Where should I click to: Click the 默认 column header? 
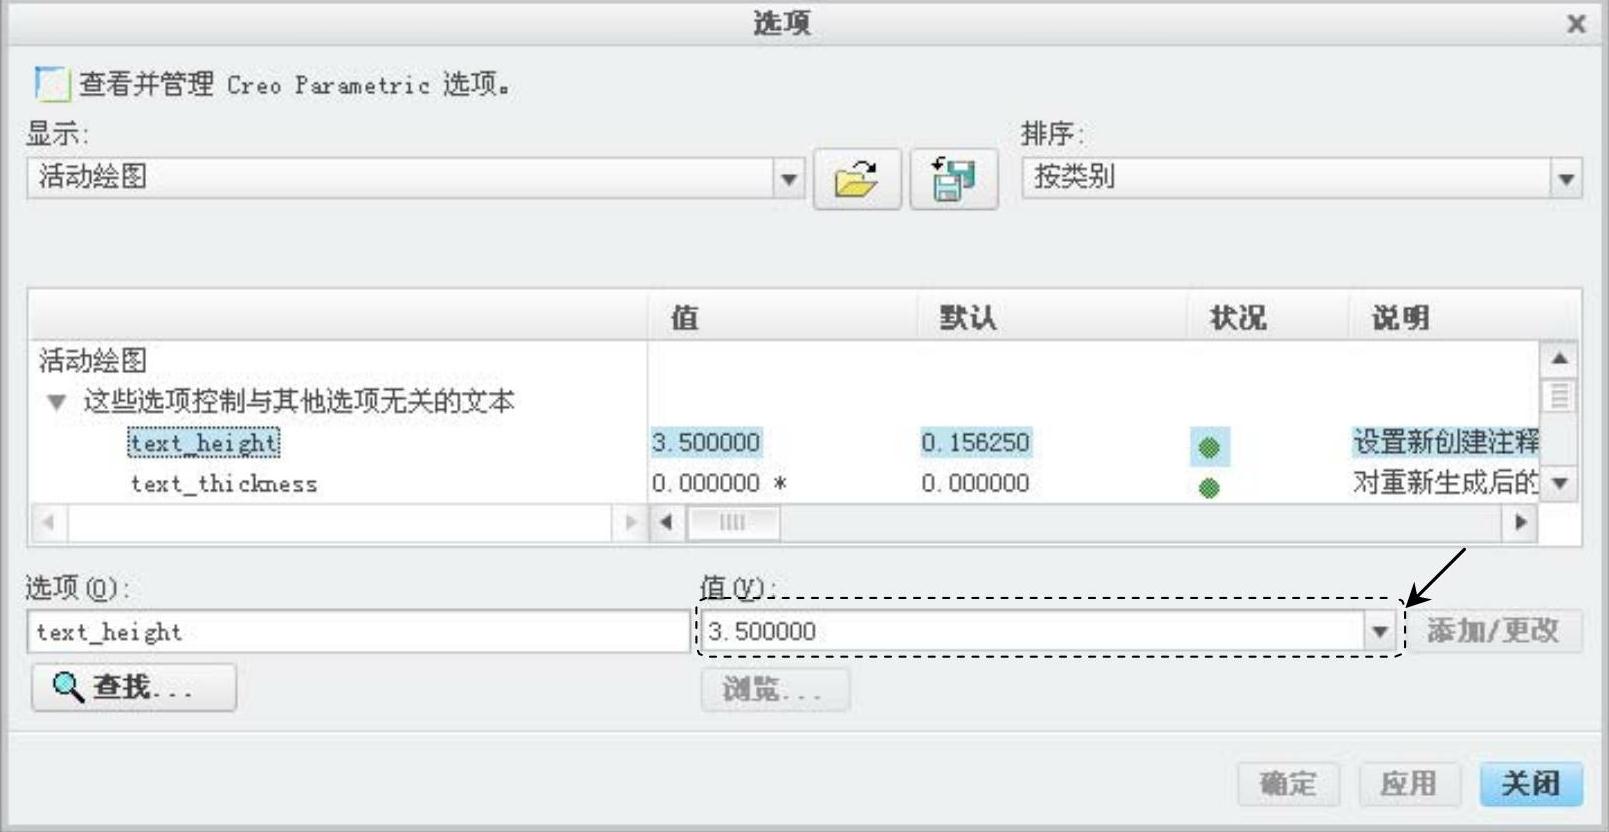pos(967,318)
